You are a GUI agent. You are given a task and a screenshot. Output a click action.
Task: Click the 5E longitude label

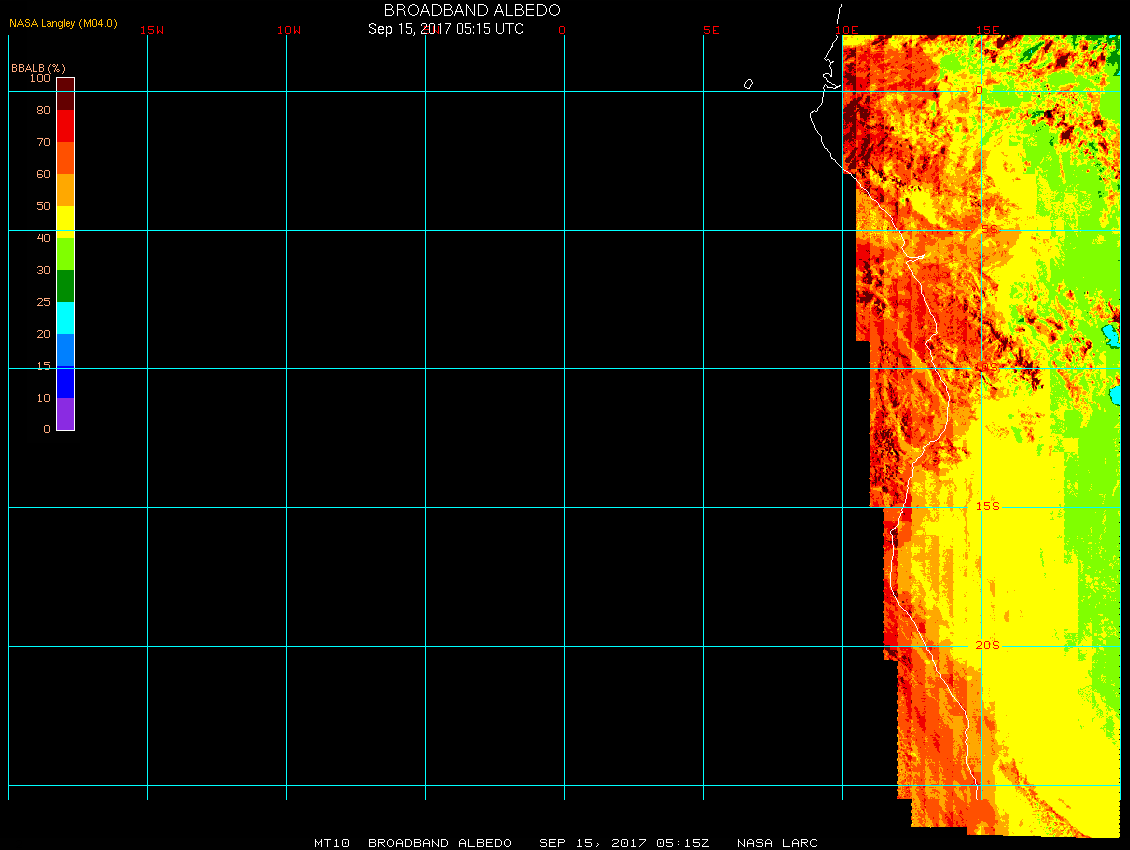(711, 30)
